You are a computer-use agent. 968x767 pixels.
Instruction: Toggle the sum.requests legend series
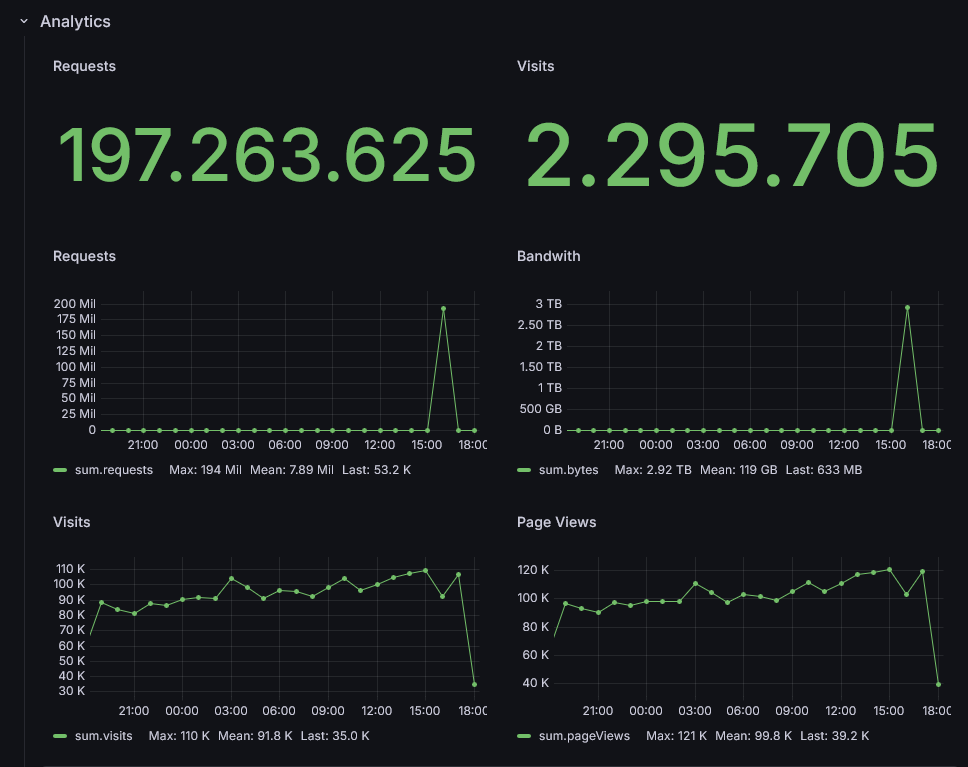114,470
